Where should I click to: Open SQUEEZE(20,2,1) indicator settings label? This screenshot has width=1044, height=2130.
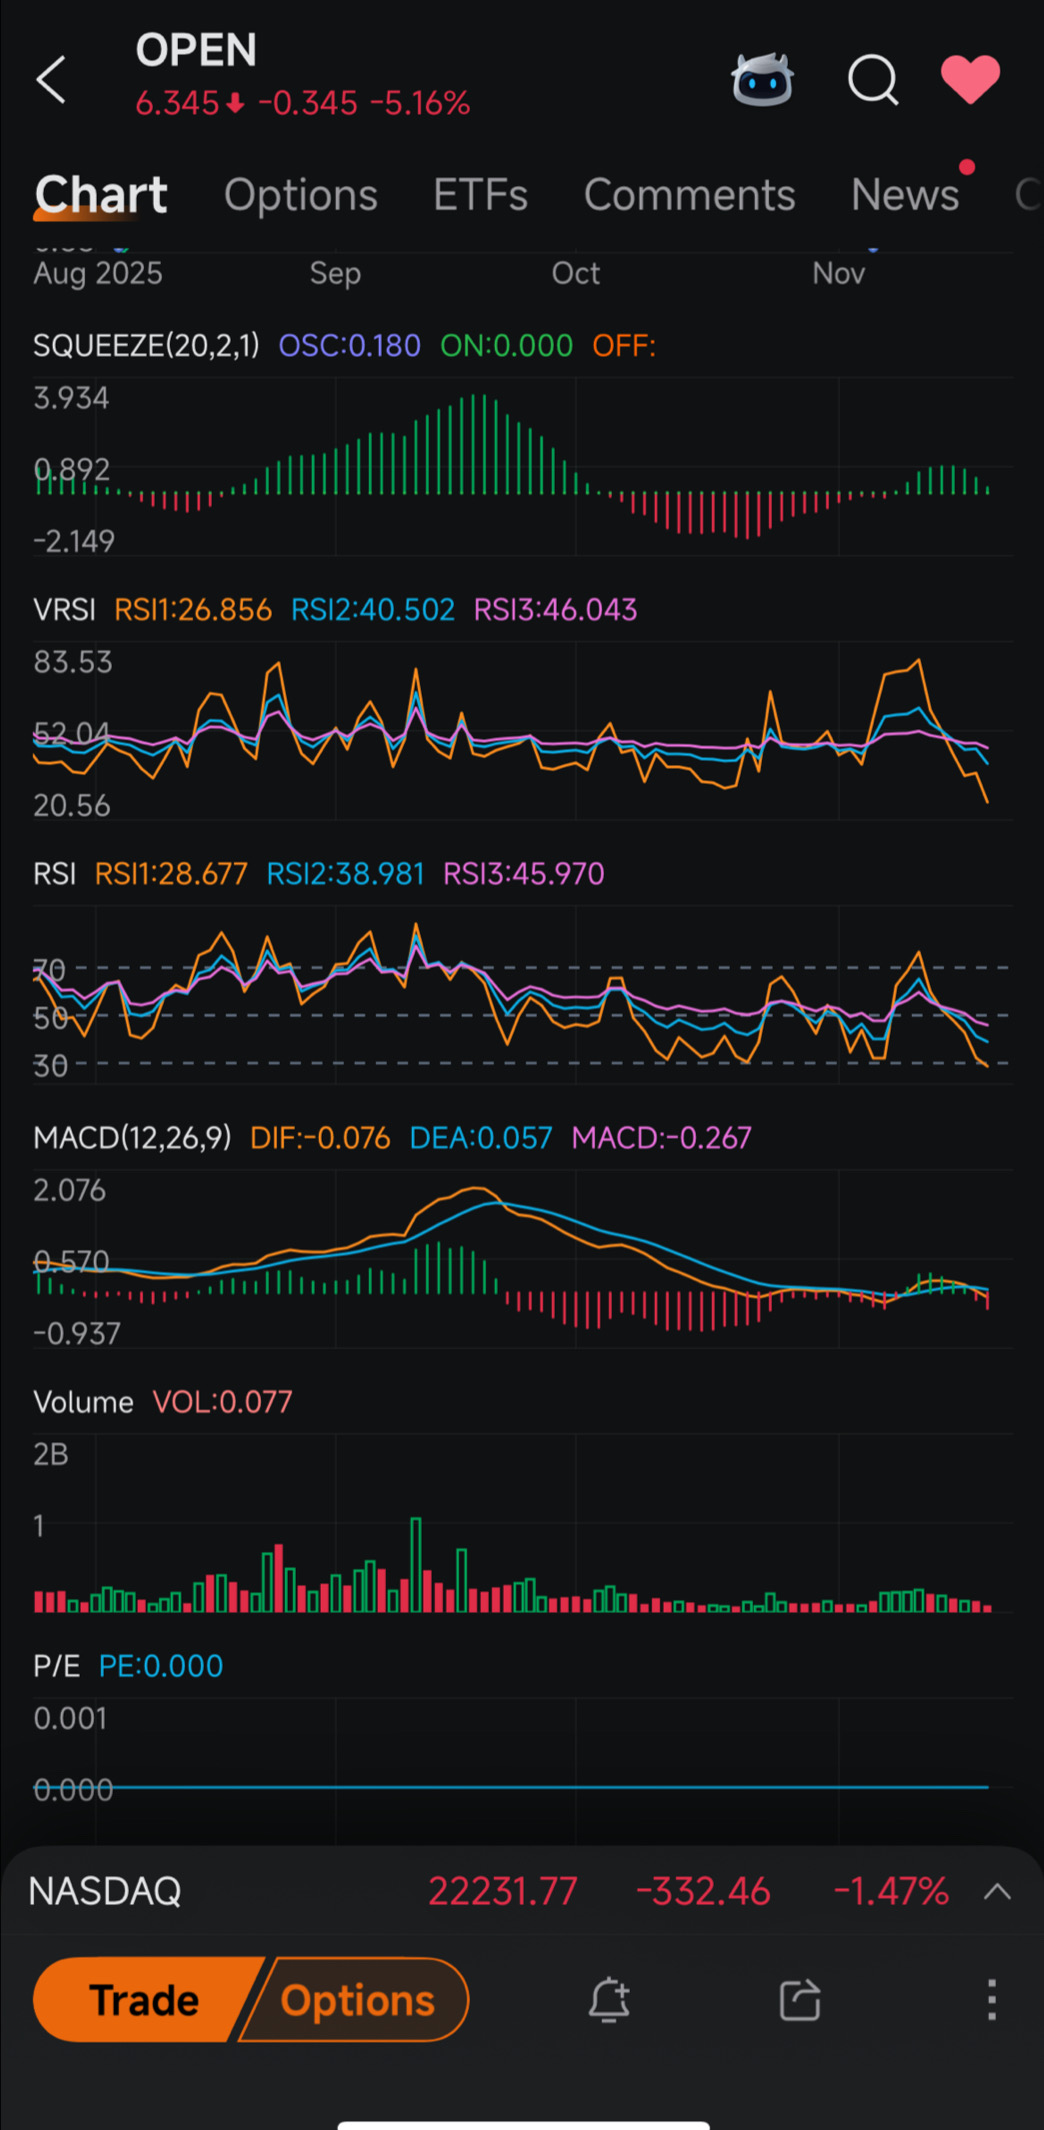click(x=146, y=346)
